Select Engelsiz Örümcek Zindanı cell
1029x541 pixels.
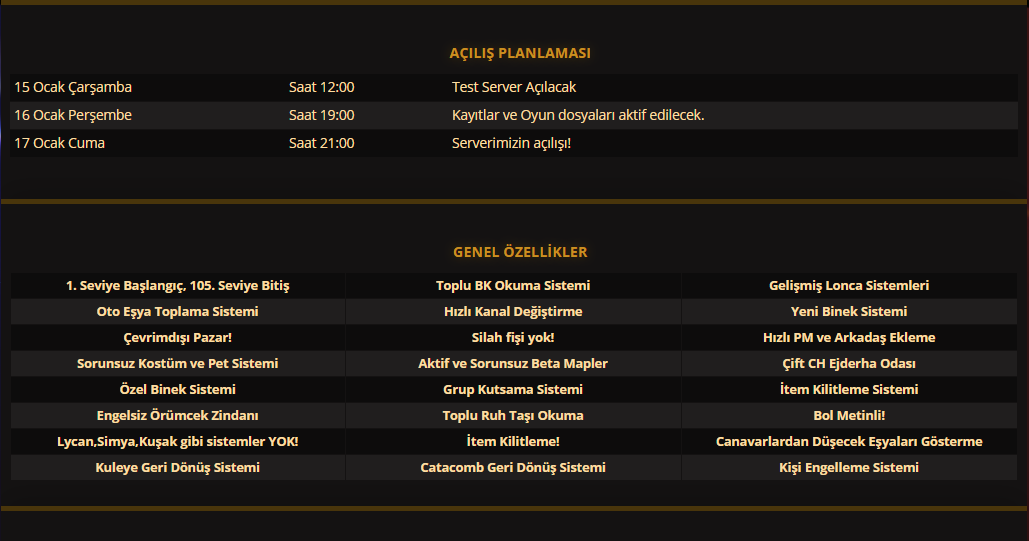coord(178,416)
